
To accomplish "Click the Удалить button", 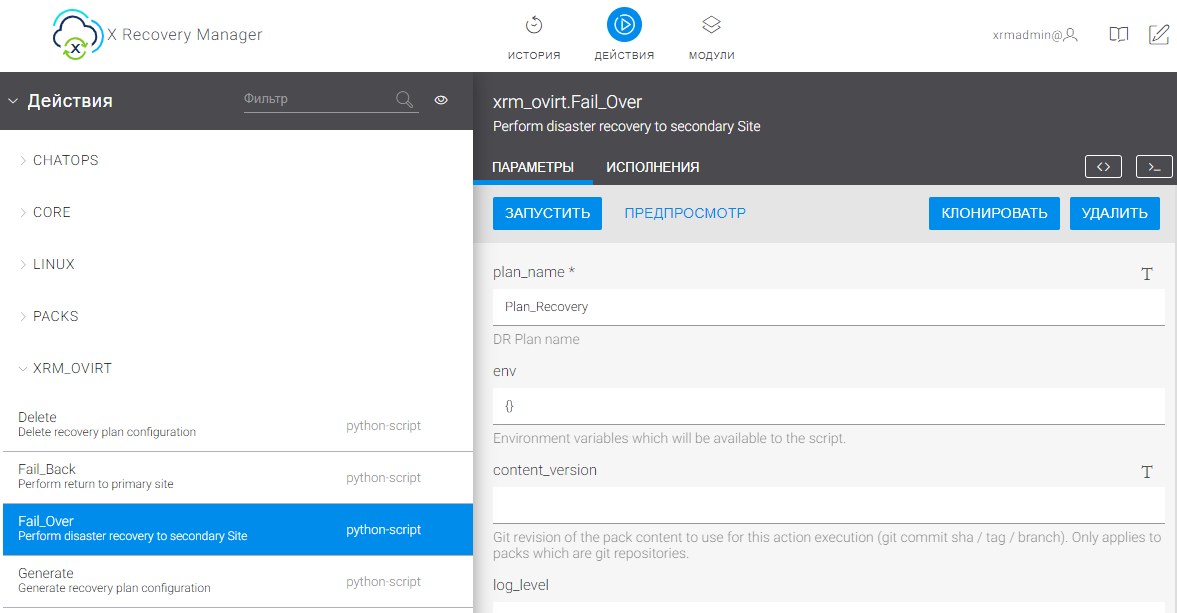I will [x=1114, y=213].
